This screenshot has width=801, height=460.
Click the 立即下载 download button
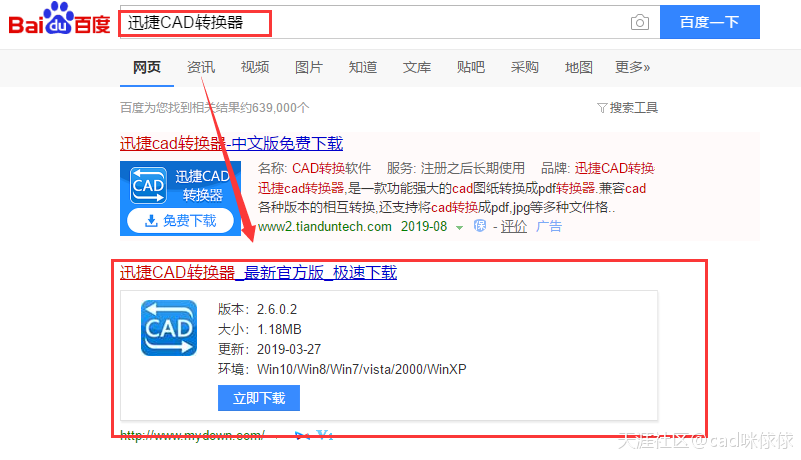[x=259, y=398]
